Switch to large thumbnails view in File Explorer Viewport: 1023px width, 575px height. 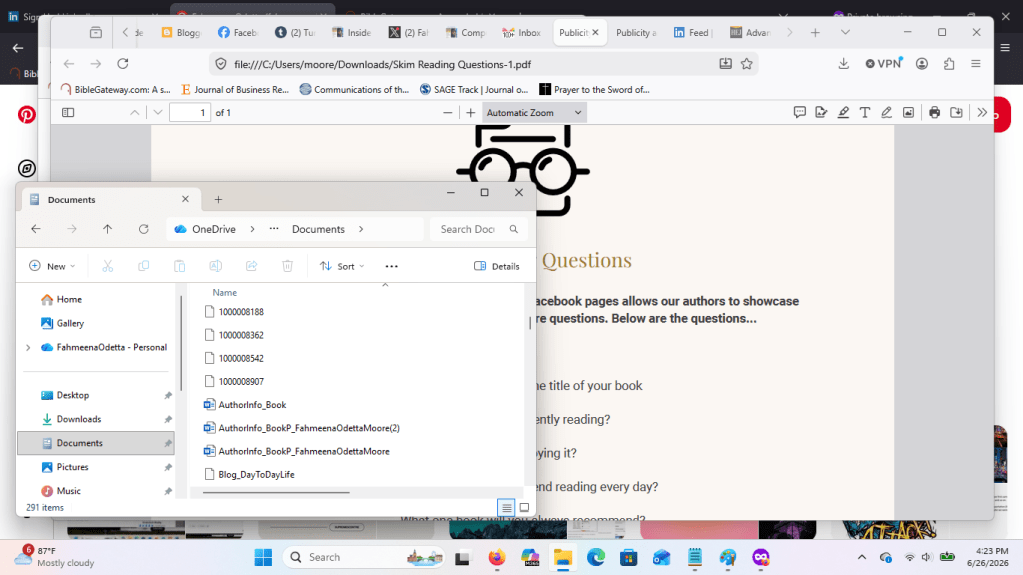pyautogui.click(x=524, y=507)
